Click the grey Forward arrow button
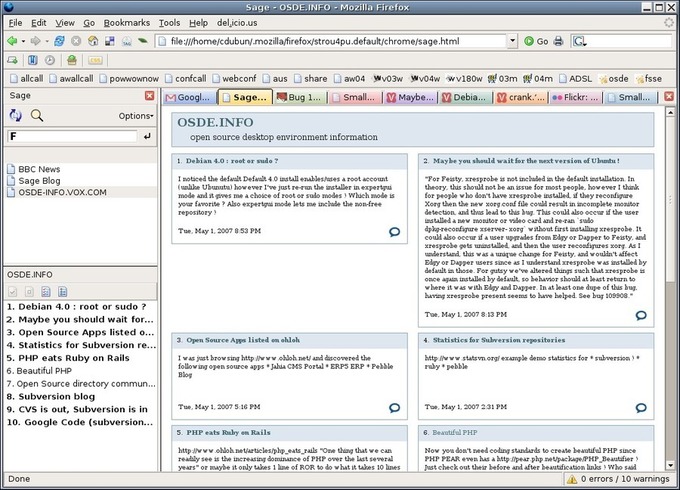Viewport: 680px width, 490px height. pyautogui.click(x=36, y=41)
